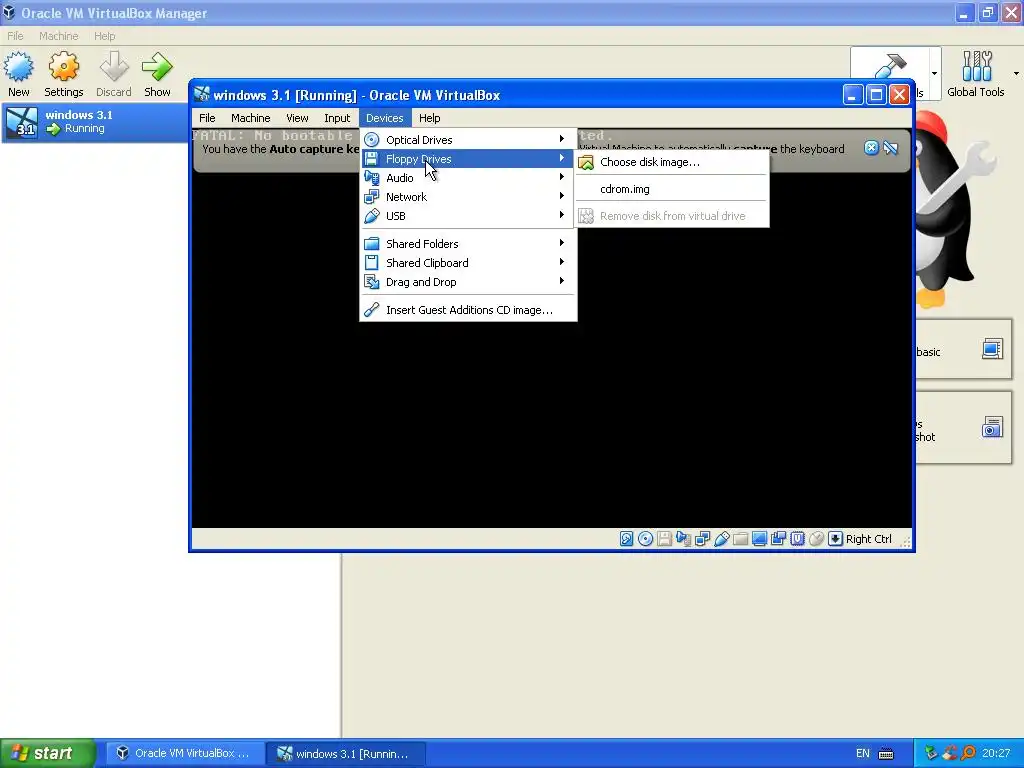Click the Right Ctrl host key label
Image resolution: width=1024 pixels, height=768 pixels.
click(868, 539)
